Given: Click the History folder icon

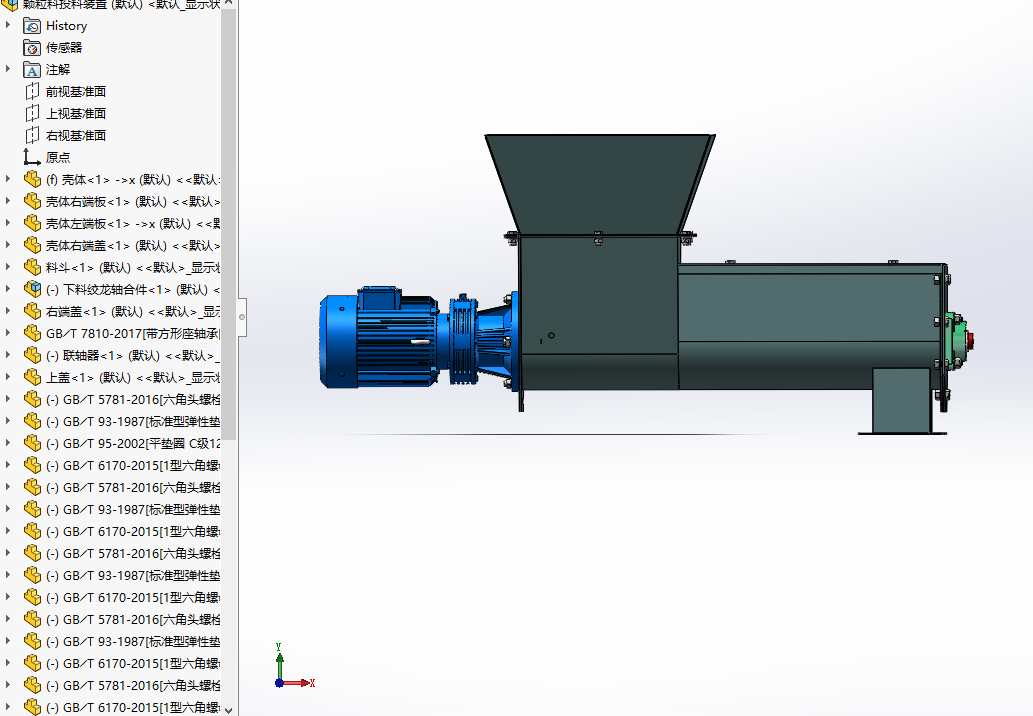Looking at the screenshot, I should click(32, 26).
